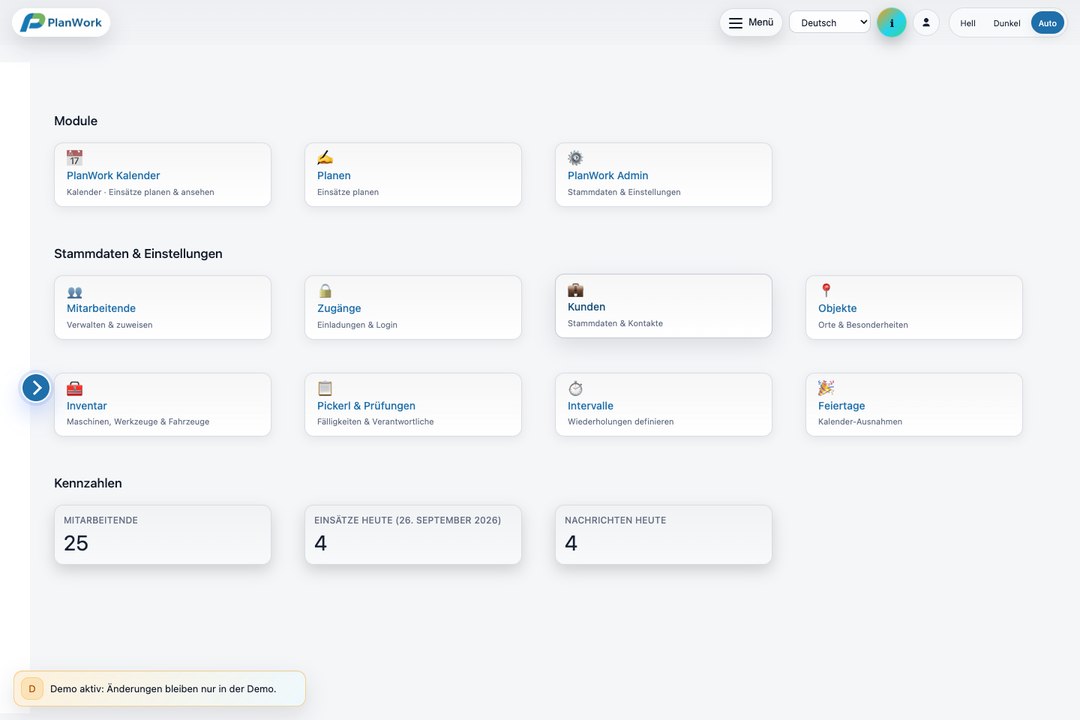Click the Kennzahlen heading
This screenshot has height=720, width=1080.
pyautogui.click(x=88, y=484)
